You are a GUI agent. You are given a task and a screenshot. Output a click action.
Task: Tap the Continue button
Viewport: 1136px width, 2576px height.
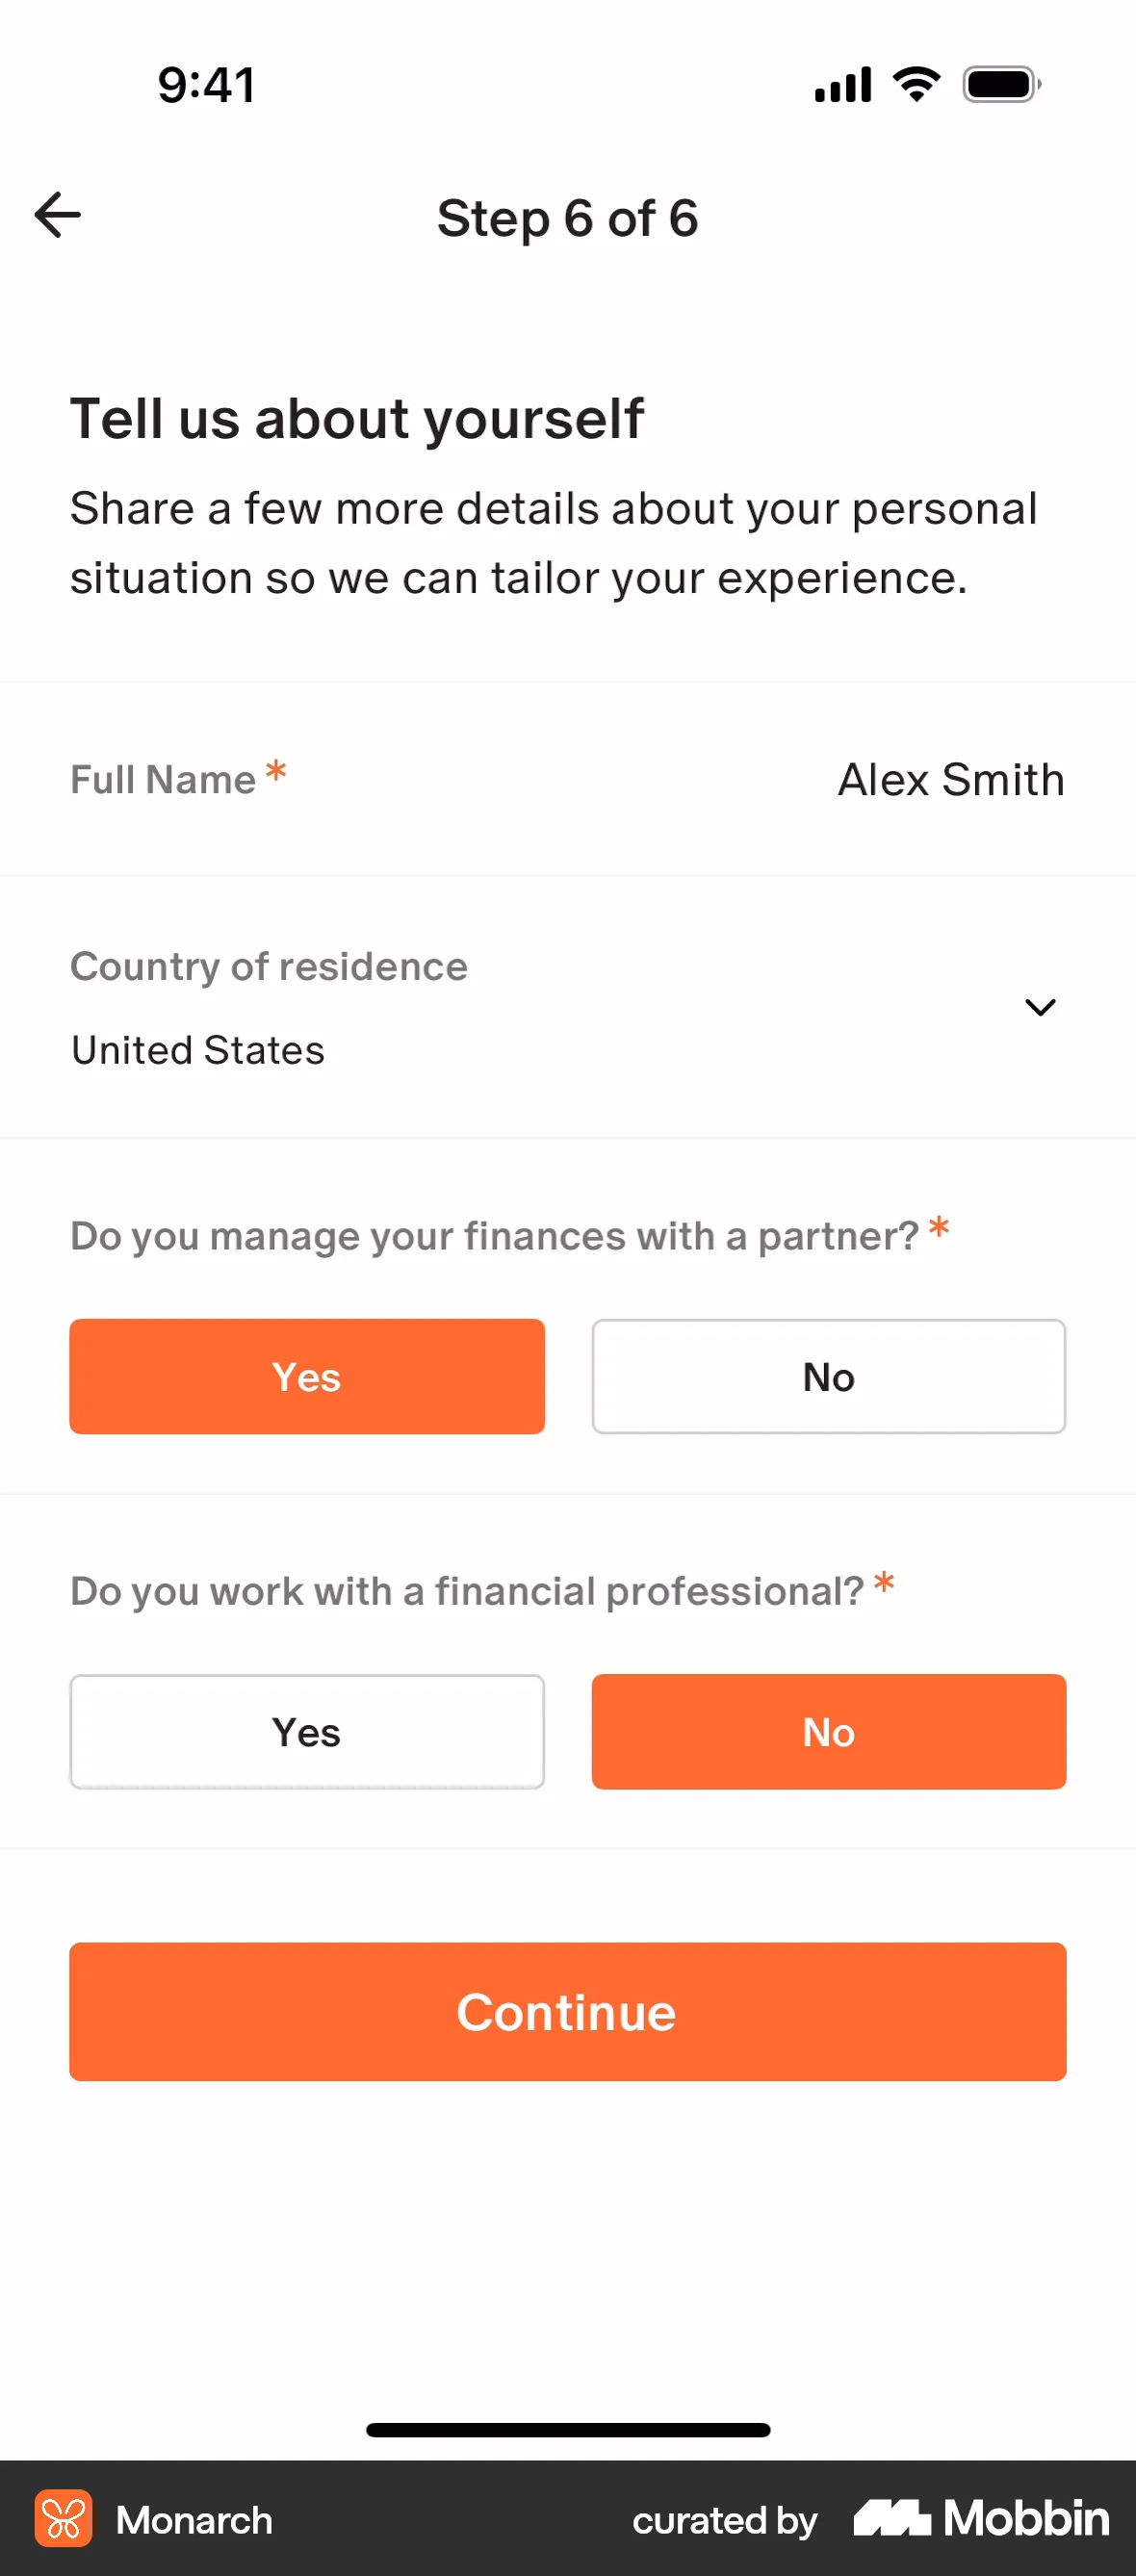(x=567, y=2012)
